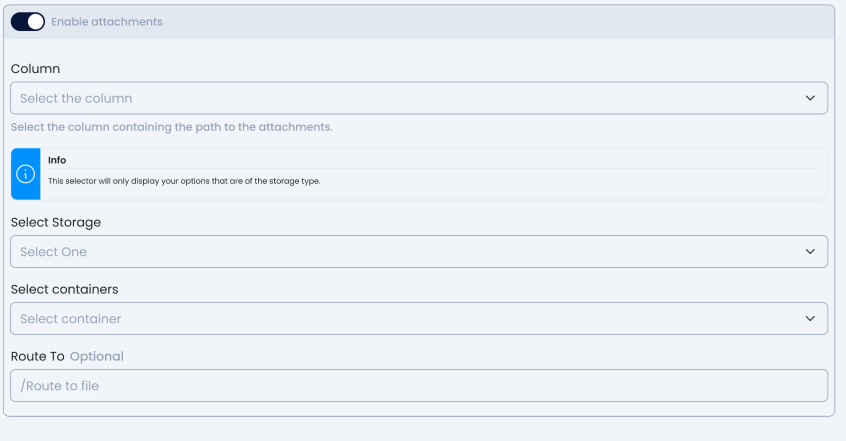Viewport: 846px width, 441px height.
Task: Click the 'Column' field label
Action: [x=35, y=69]
